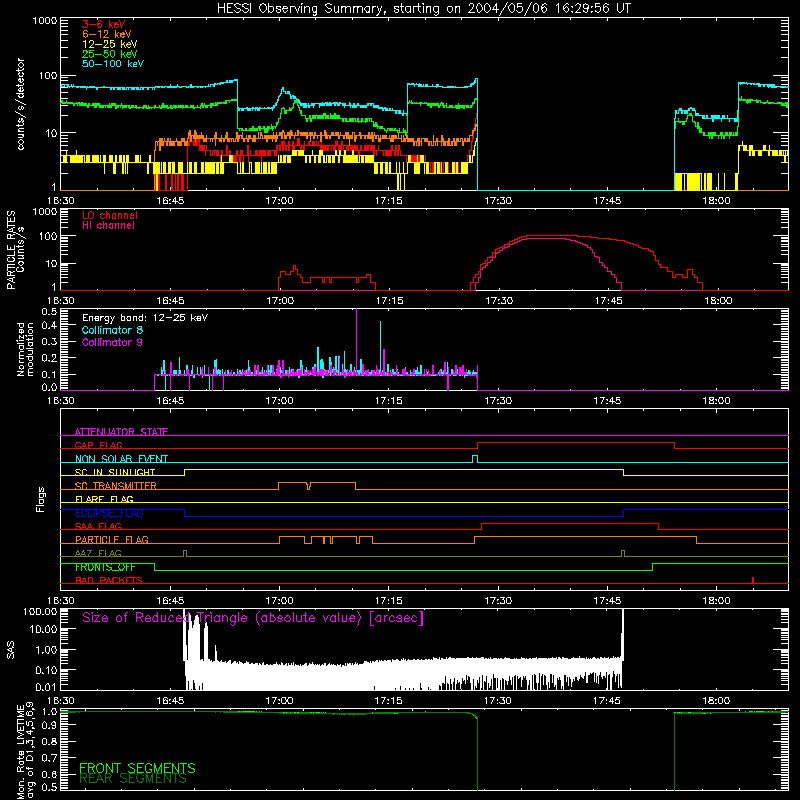
Task: Click the 18:00 tick label under flags panel
Action: (716, 601)
